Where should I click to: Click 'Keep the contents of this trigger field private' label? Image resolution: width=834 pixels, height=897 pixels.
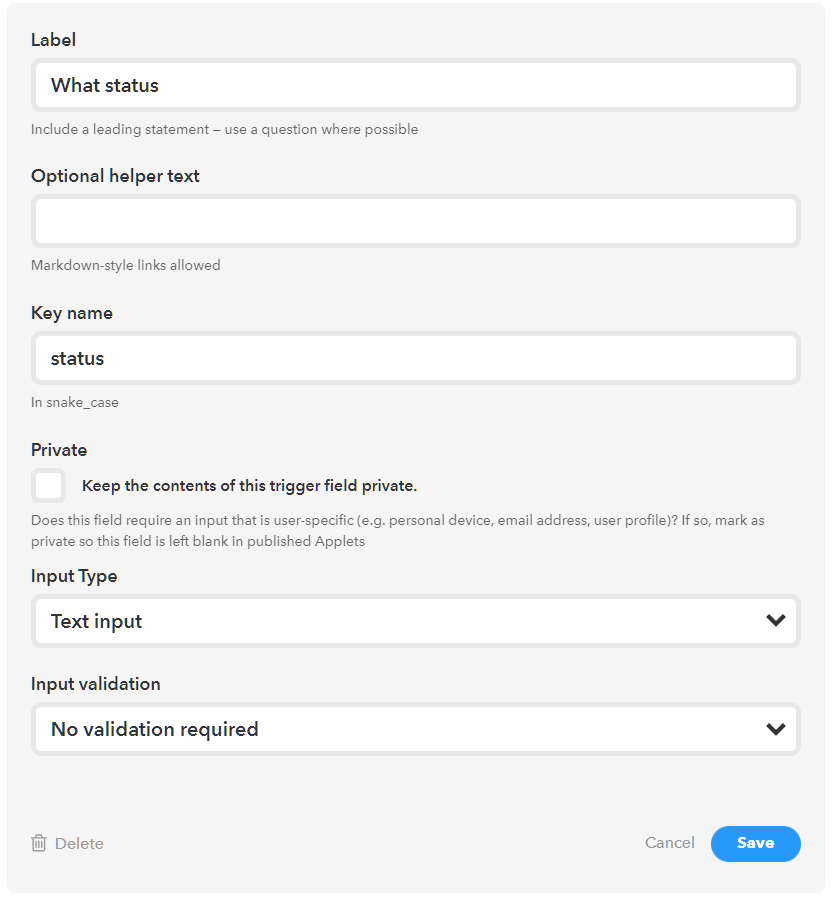tap(249, 486)
